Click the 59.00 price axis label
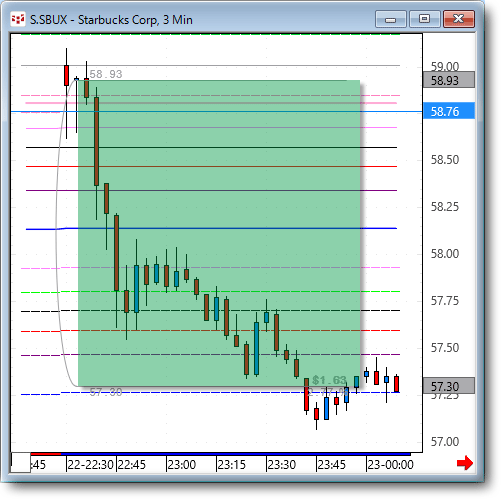 (x=445, y=66)
